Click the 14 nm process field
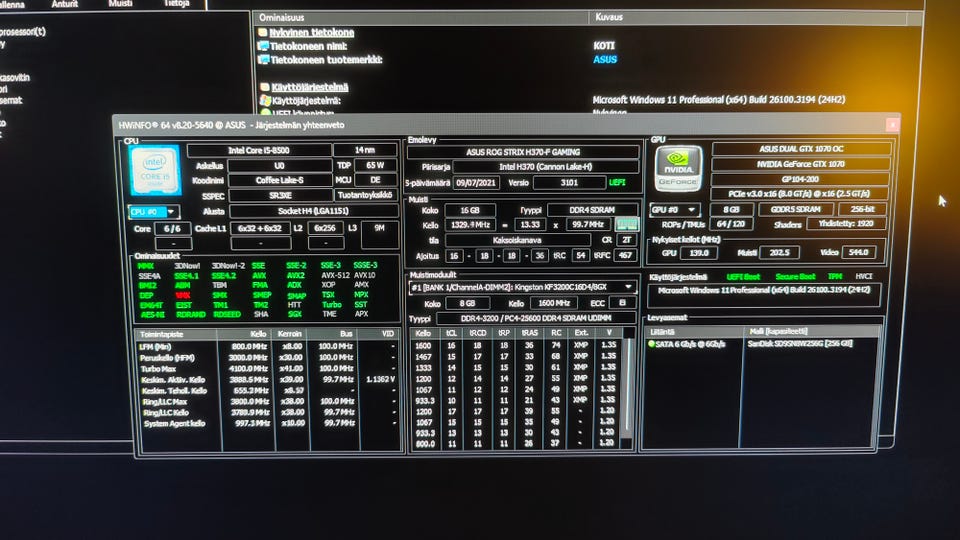Screen dimensions: 960x540 tap(365, 150)
